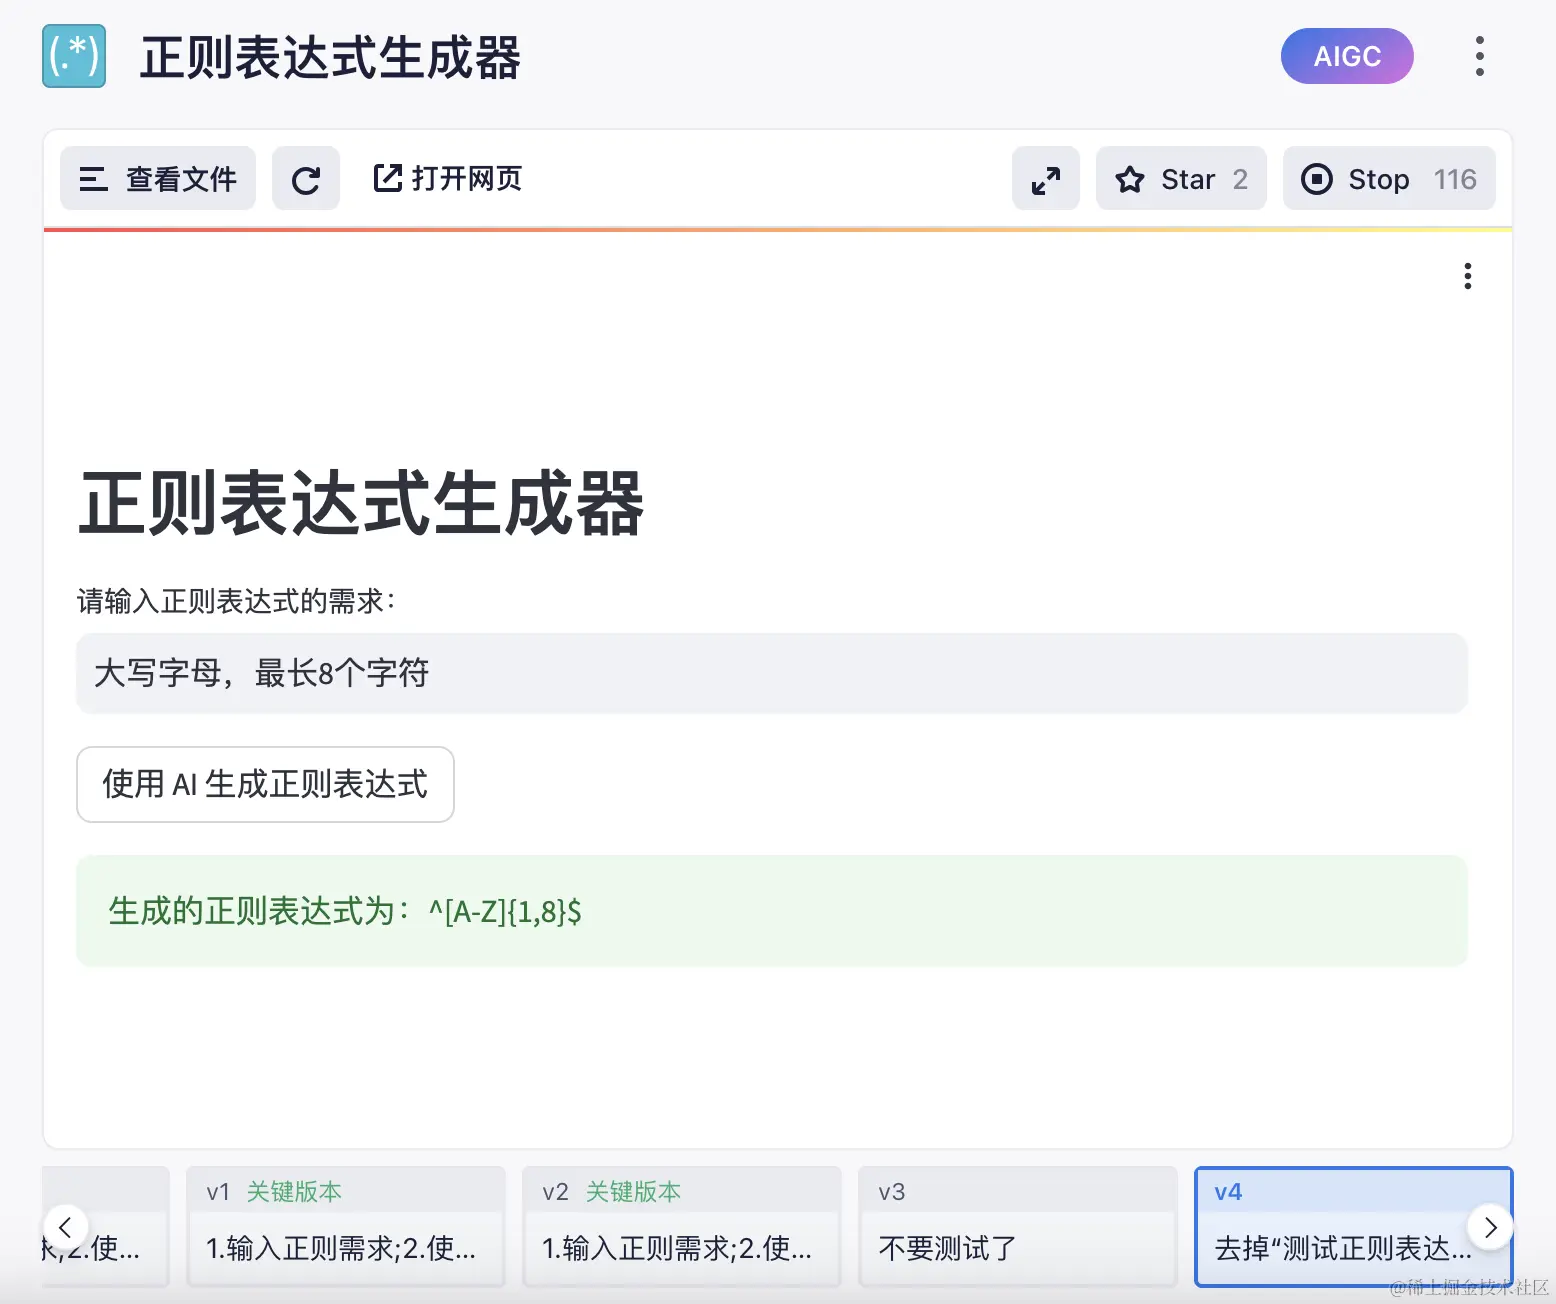Select the v2 关键版本 version card
Screen dimensions: 1556x1304
pos(682,1226)
